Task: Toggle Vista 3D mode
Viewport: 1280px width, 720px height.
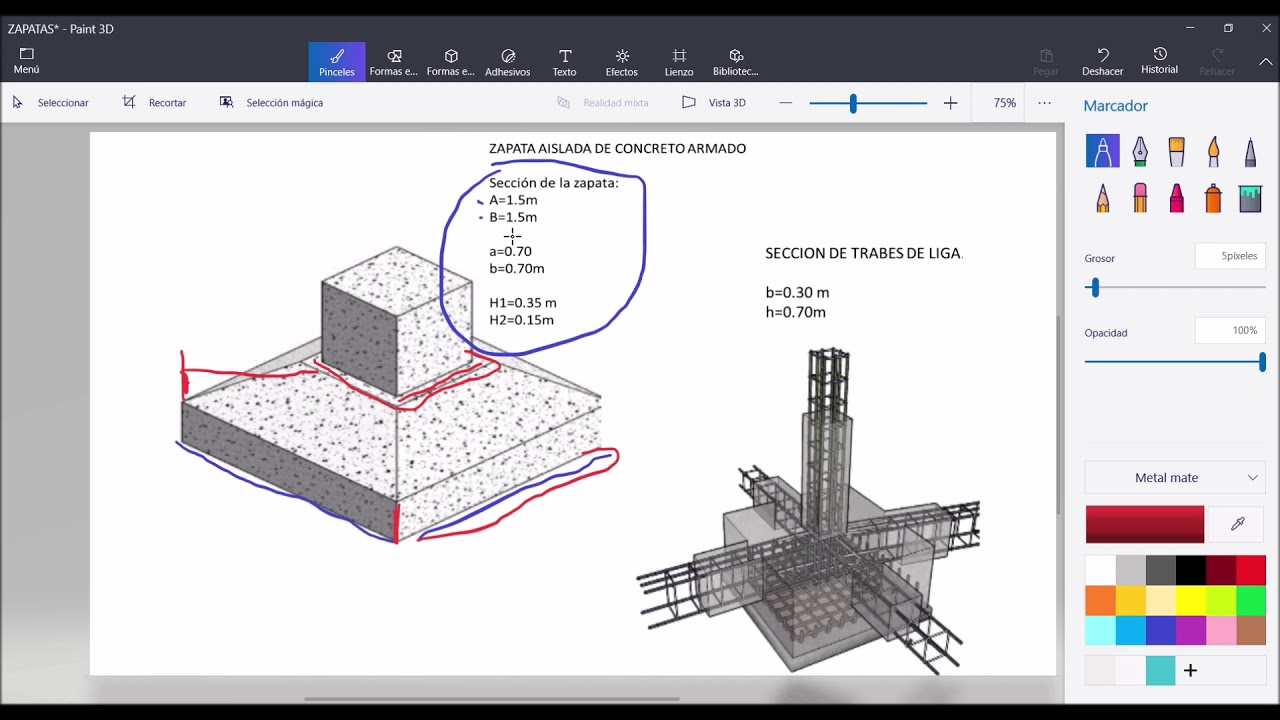Action: click(x=714, y=103)
